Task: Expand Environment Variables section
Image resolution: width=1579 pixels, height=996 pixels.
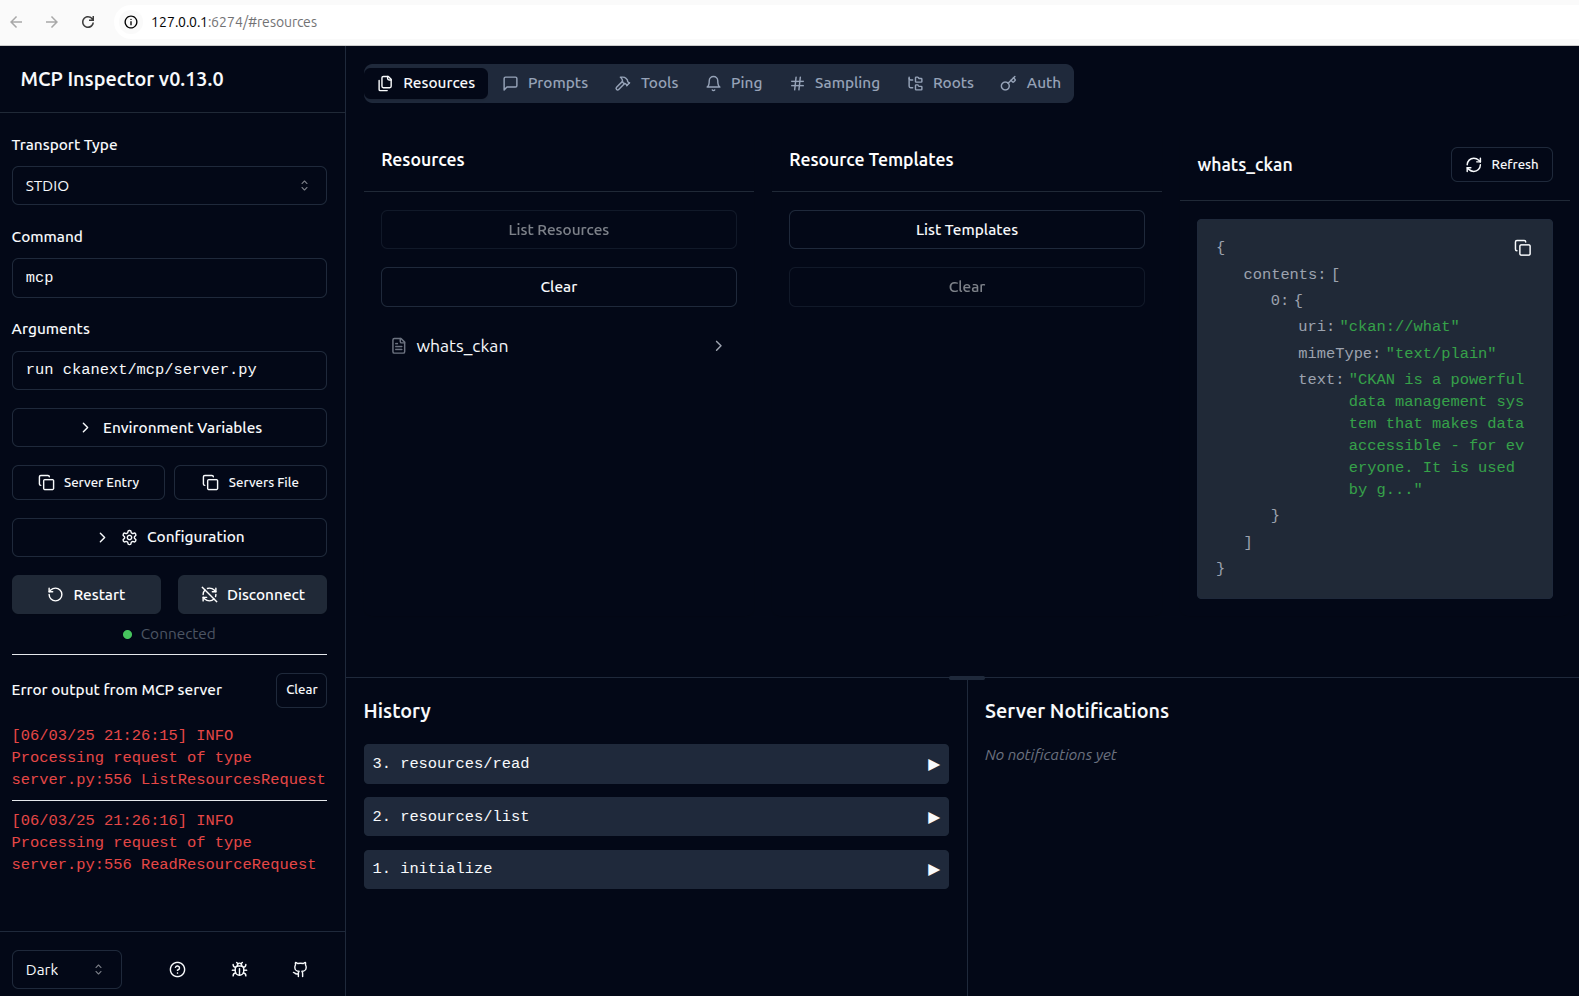Action: pyautogui.click(x=169, y=428)
